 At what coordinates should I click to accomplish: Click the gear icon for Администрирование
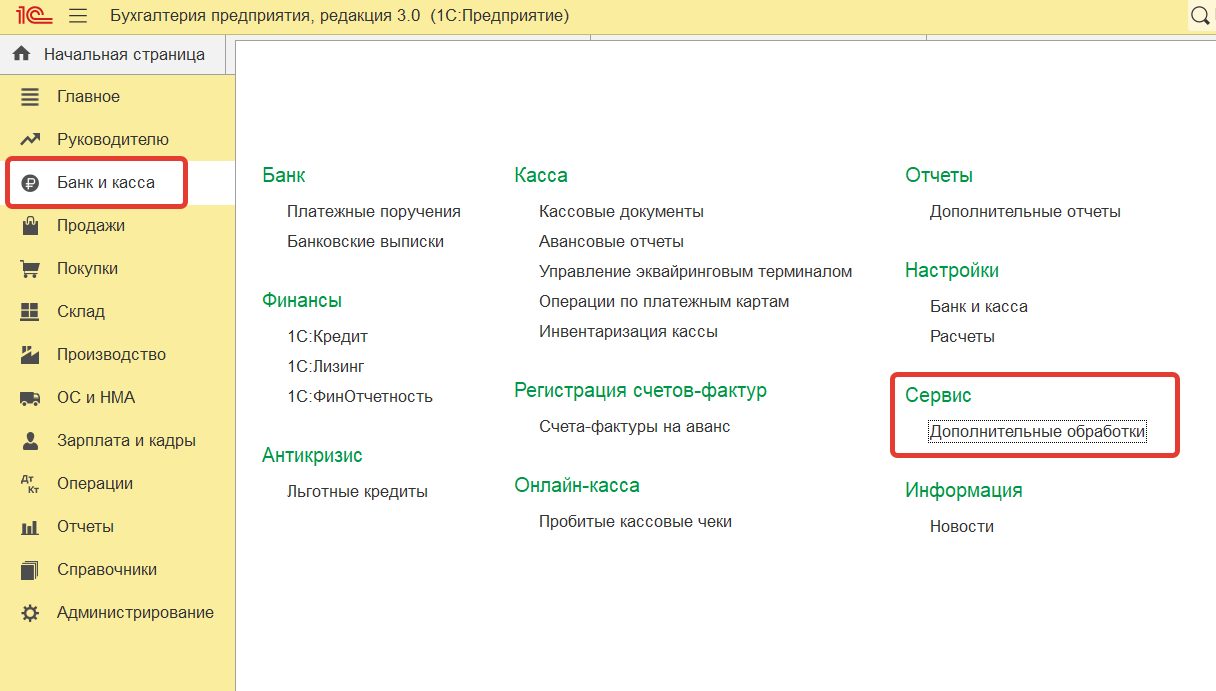30,613
